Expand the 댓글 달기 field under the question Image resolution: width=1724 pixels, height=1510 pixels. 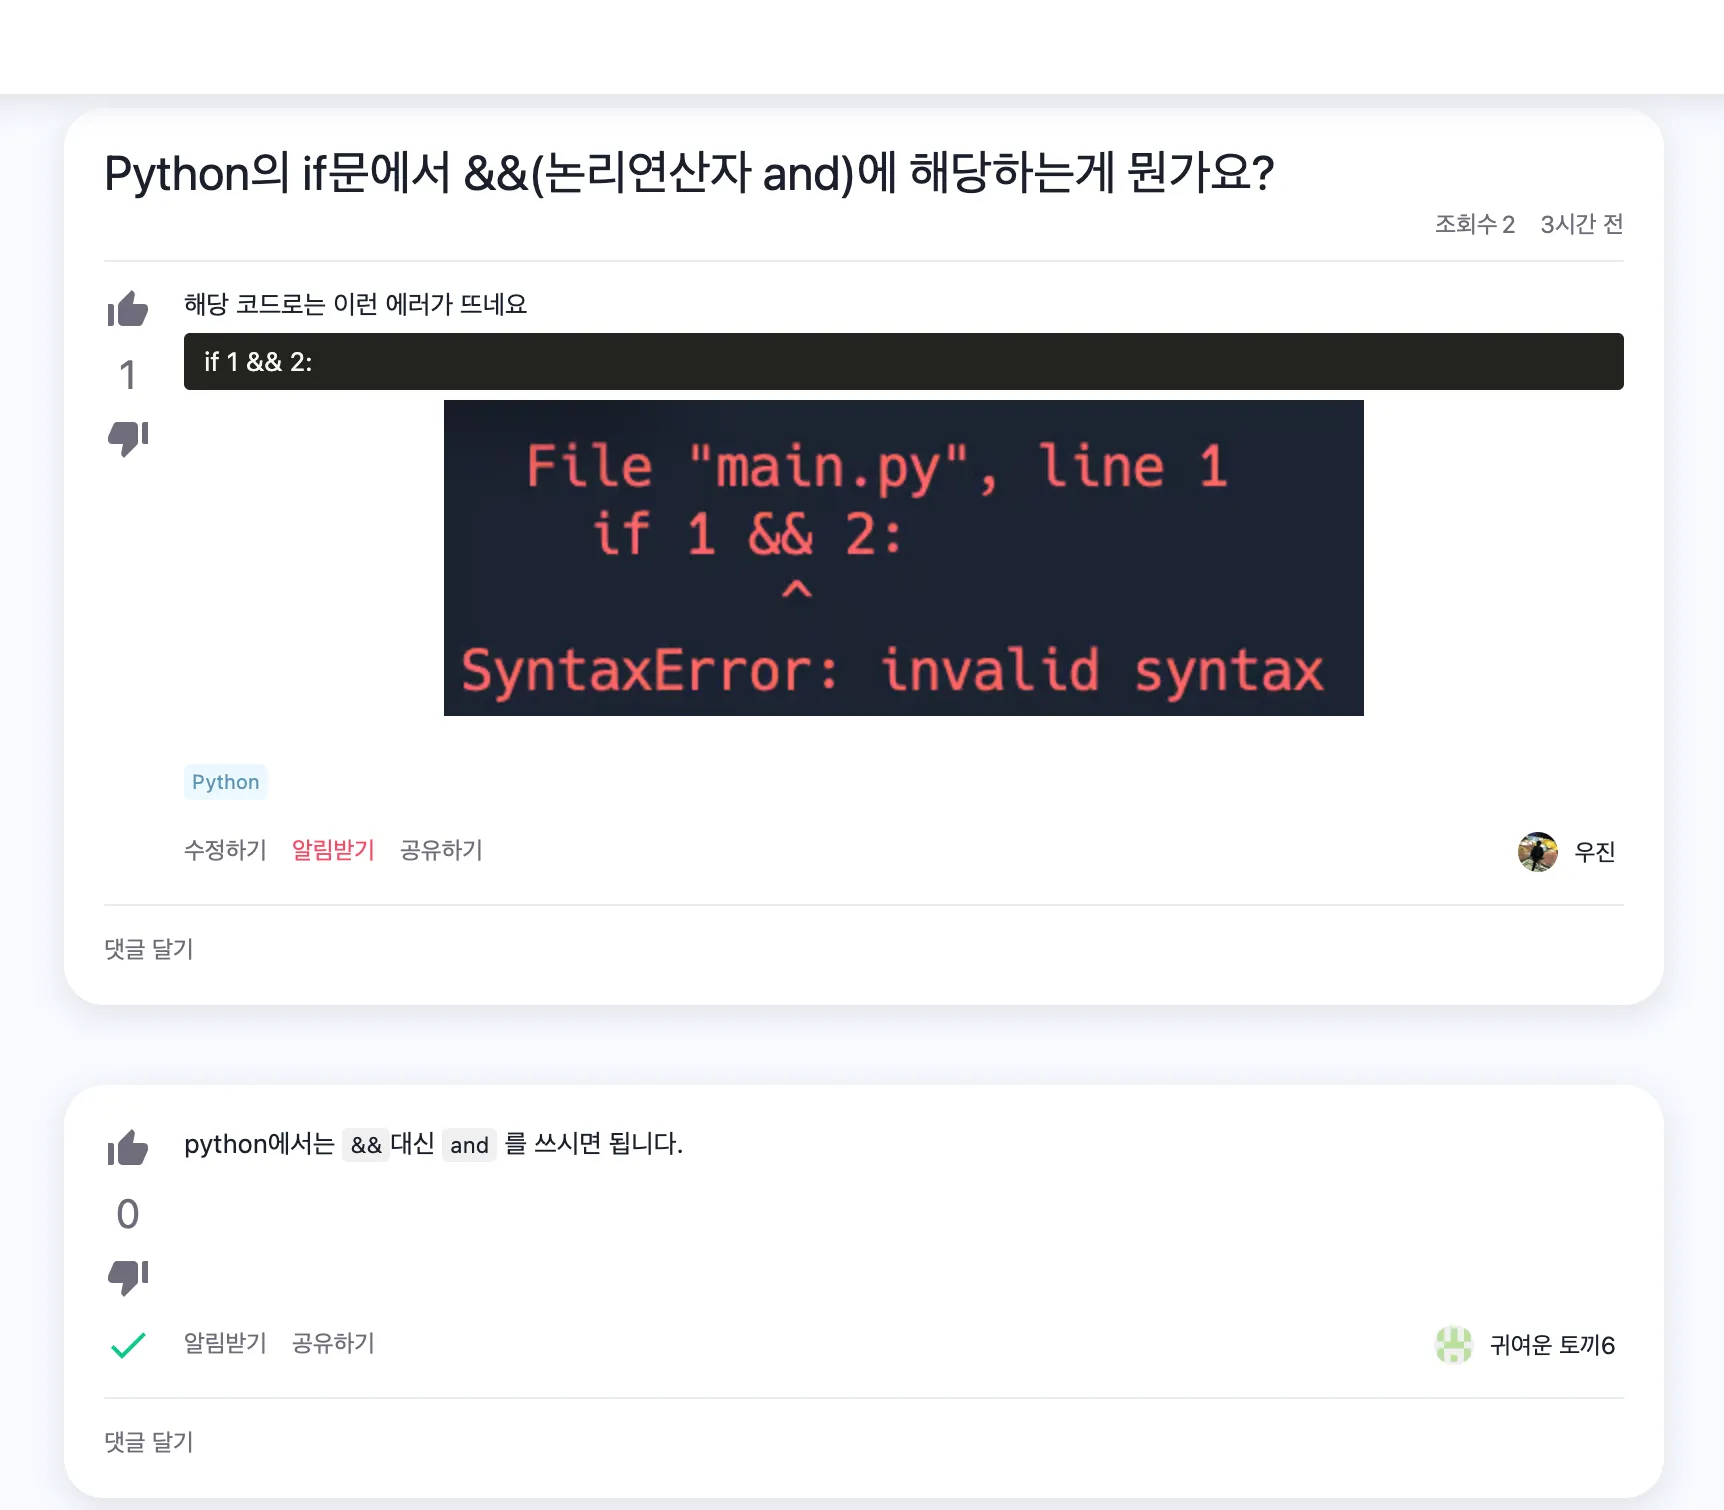point(148,949)
